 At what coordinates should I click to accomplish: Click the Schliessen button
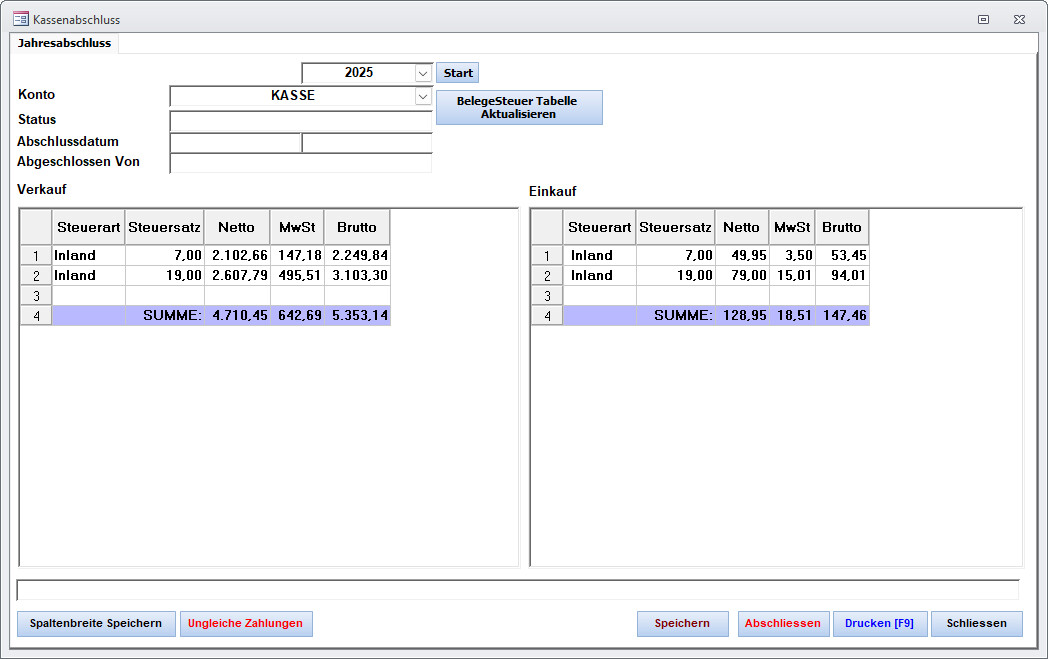pyautogui.click(x=975, y=623)
